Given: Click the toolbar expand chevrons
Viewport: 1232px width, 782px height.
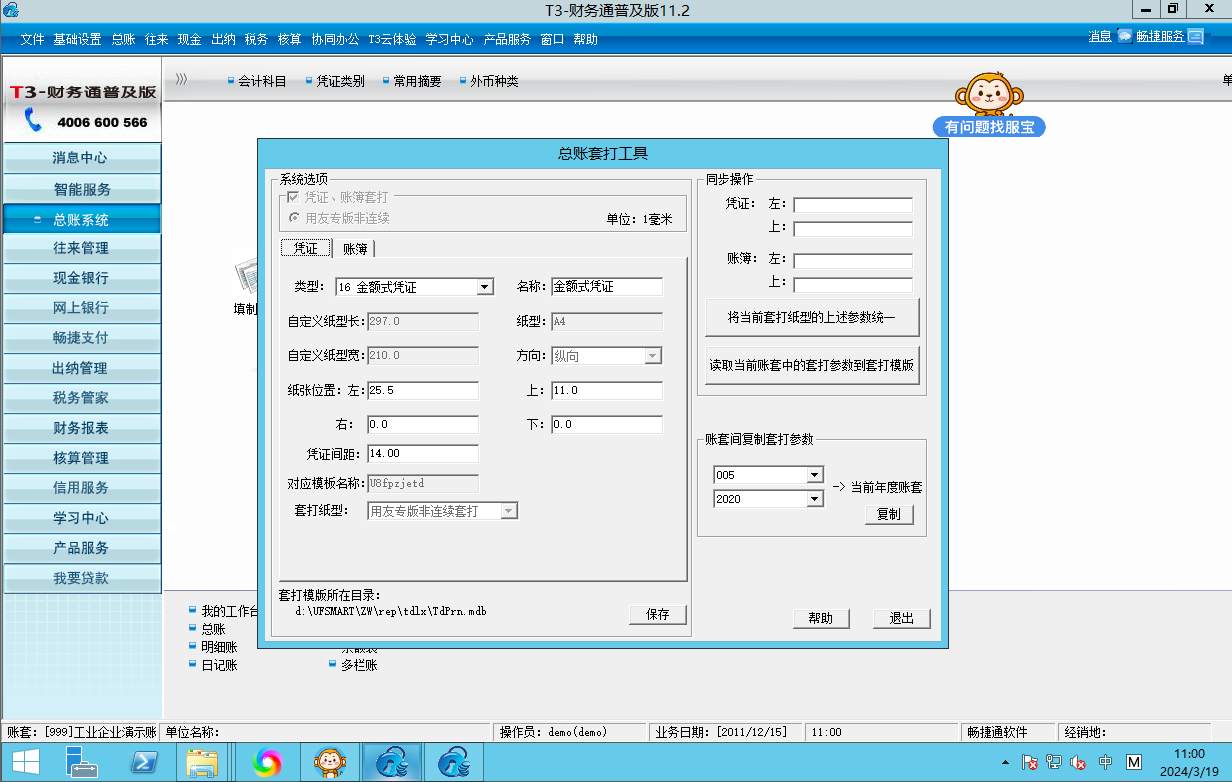Looking at the screenshot, I should click(x=181, y=80).
